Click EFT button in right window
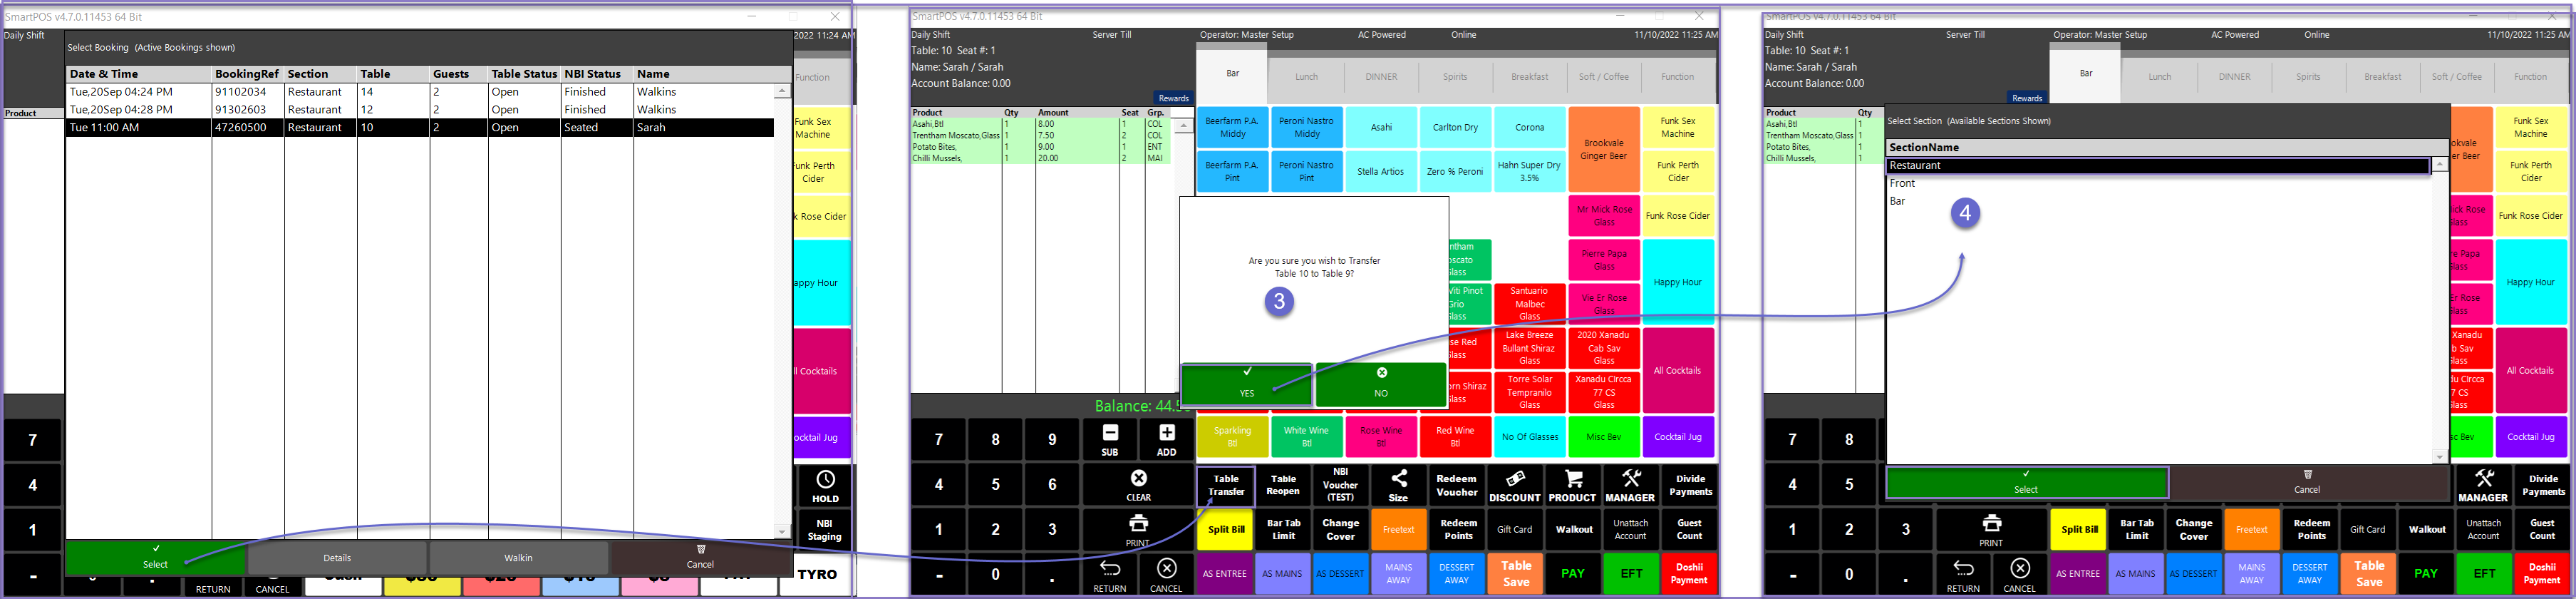This screenshot has width=2576, height=599. point(2484,574)
